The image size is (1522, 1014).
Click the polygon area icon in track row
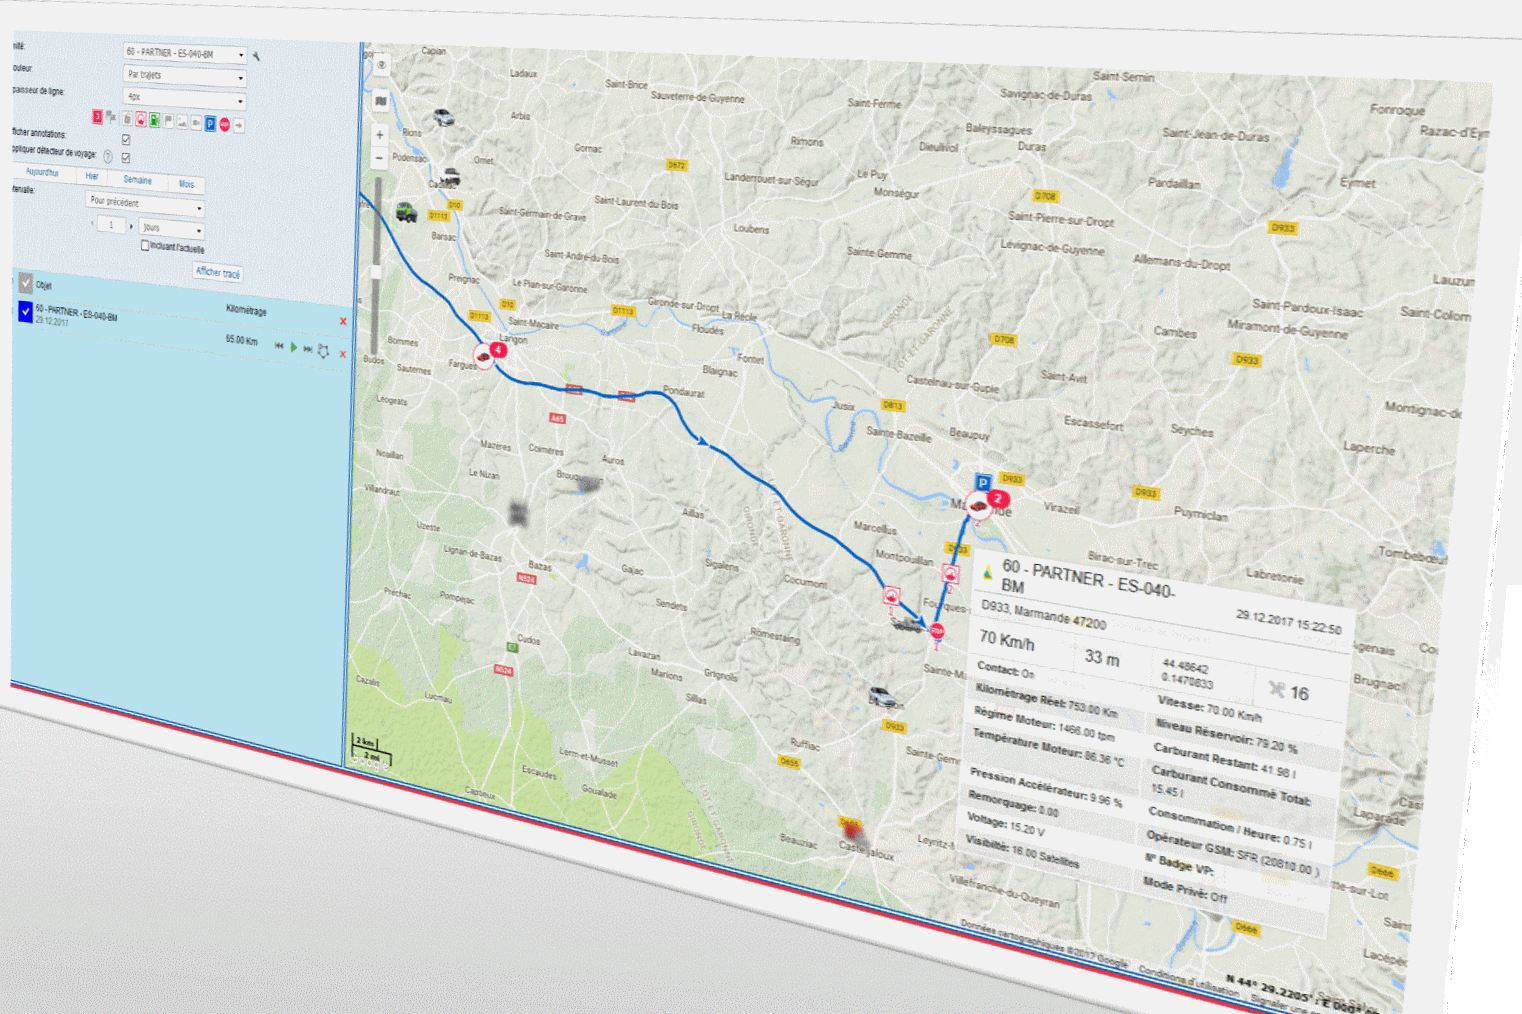click(323, 351)
